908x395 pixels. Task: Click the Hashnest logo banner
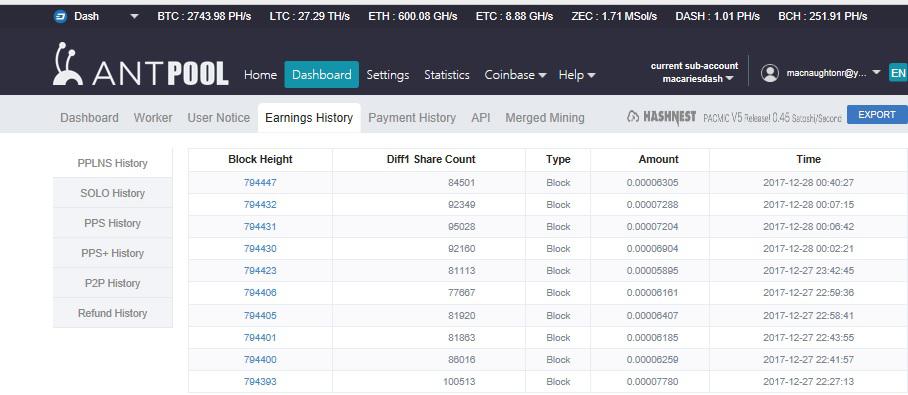point(661,117)
